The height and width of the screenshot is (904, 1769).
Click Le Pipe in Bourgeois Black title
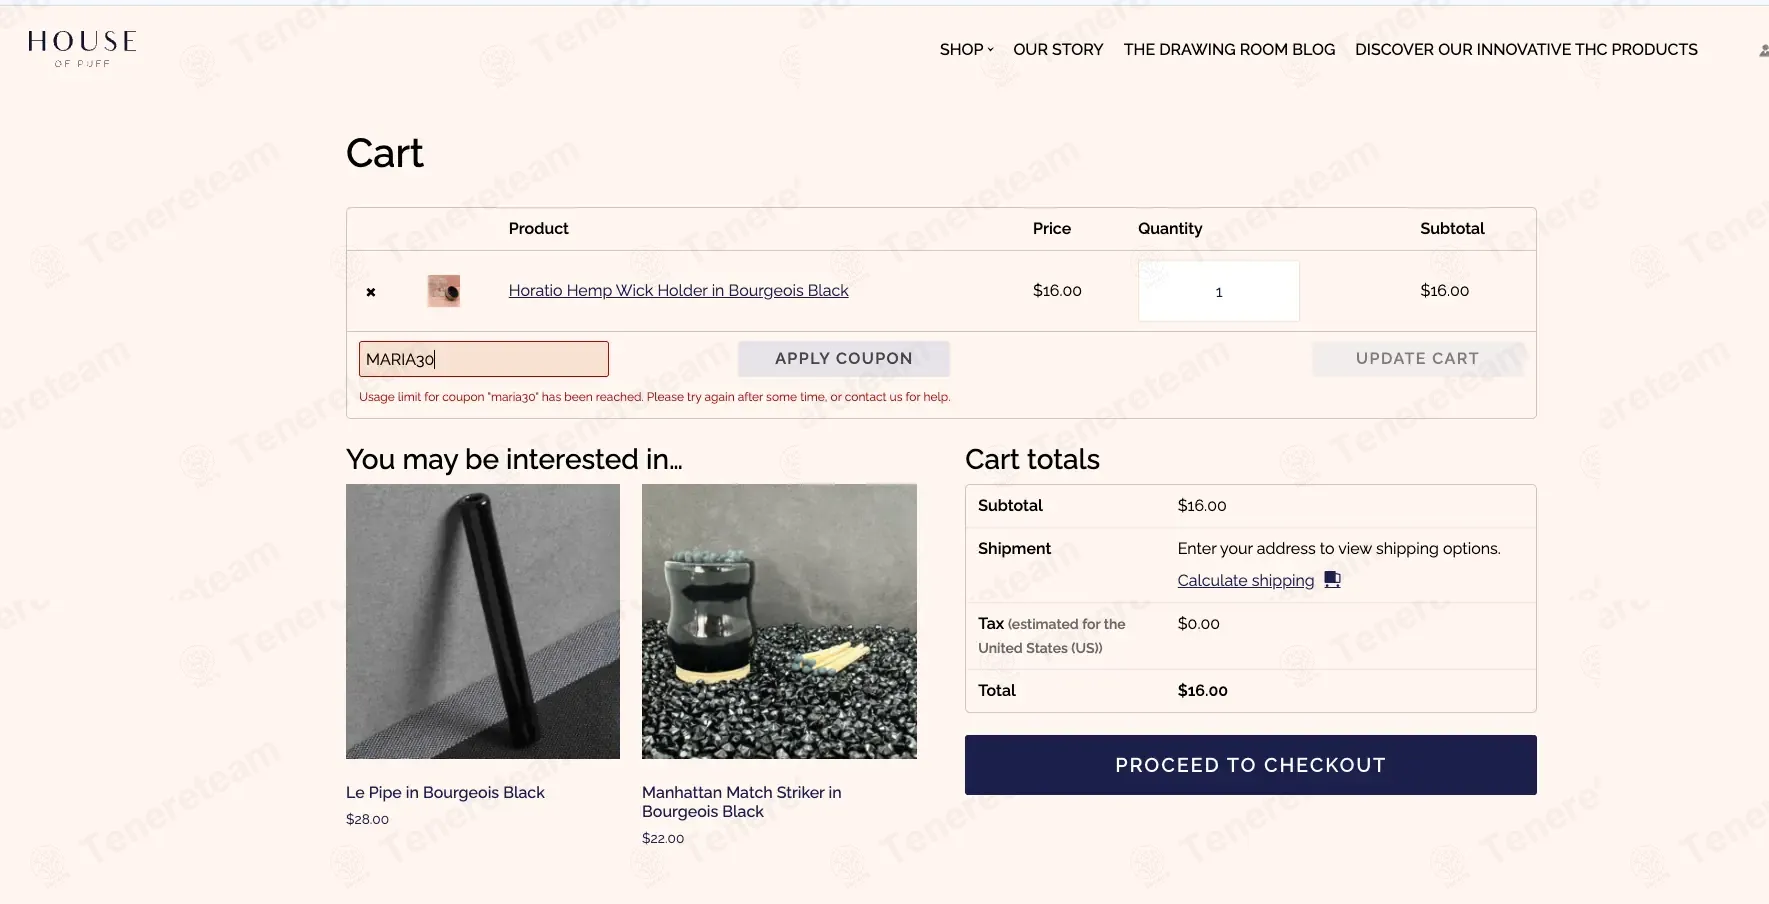(x=445, y=792)
